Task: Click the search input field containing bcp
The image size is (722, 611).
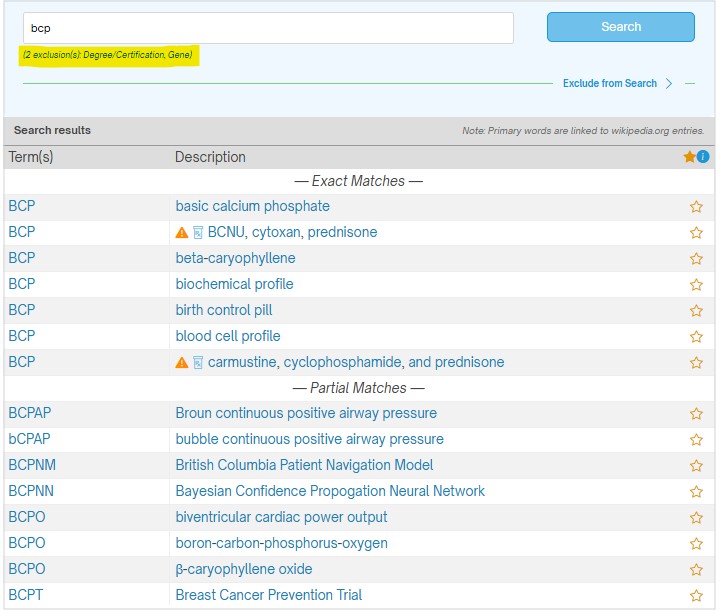Action: click(x=267, y=28)
